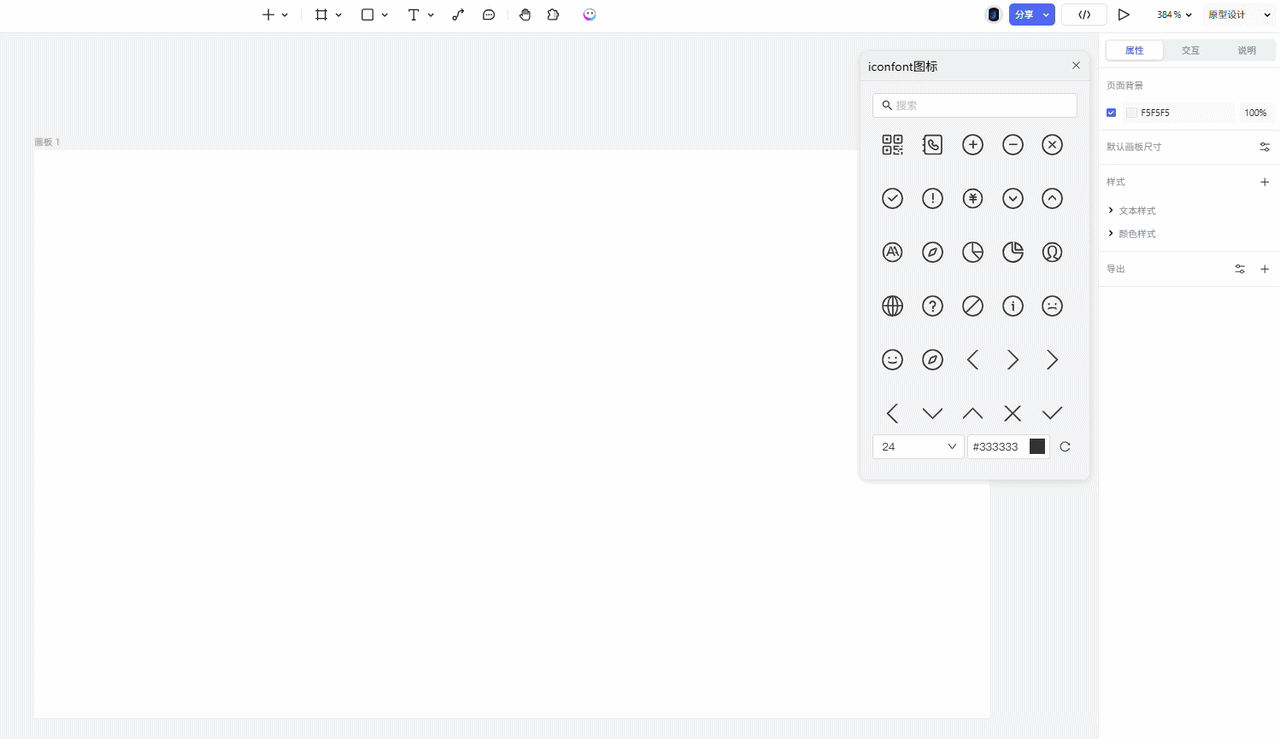Insert the pie chart icon with small slice
The width and height of the screenshot is (1280, 739).
[973, 252]
